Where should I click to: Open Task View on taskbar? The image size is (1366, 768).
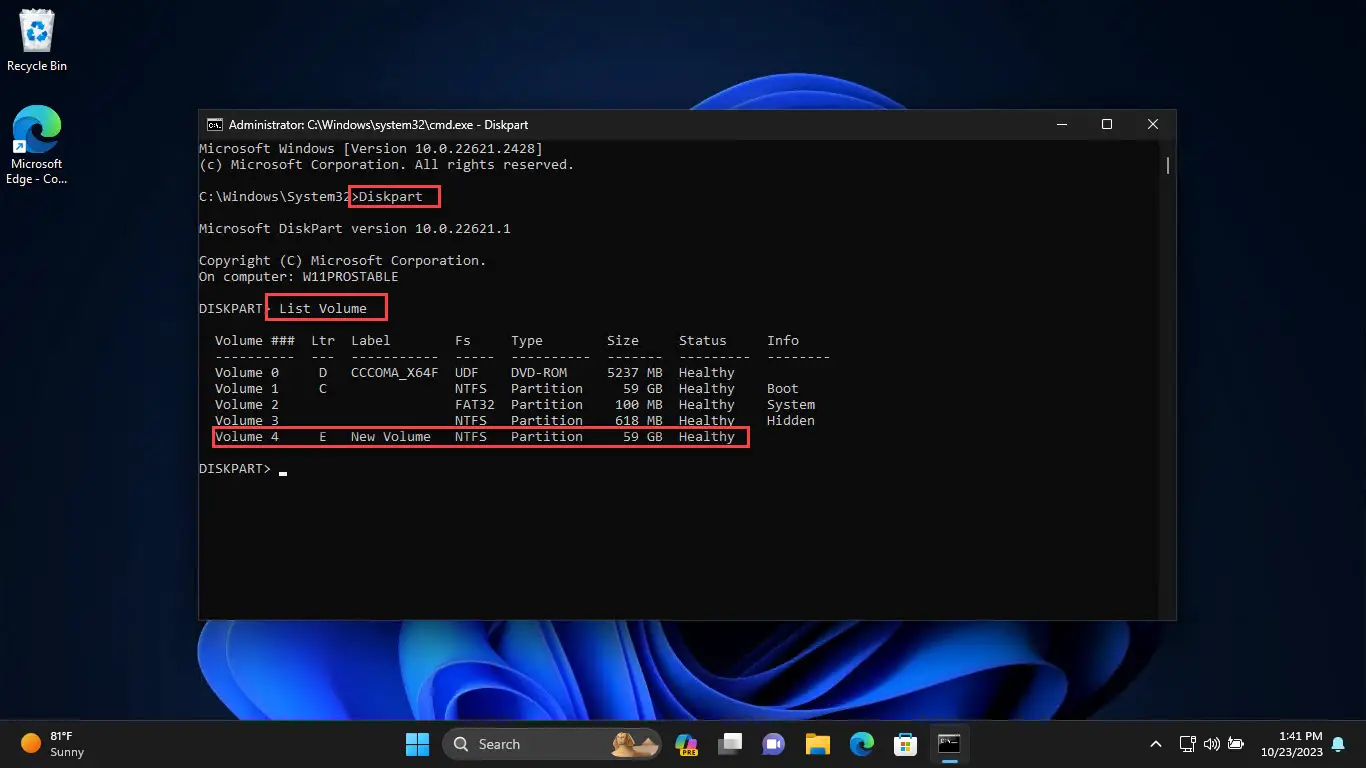click(731, 744)
